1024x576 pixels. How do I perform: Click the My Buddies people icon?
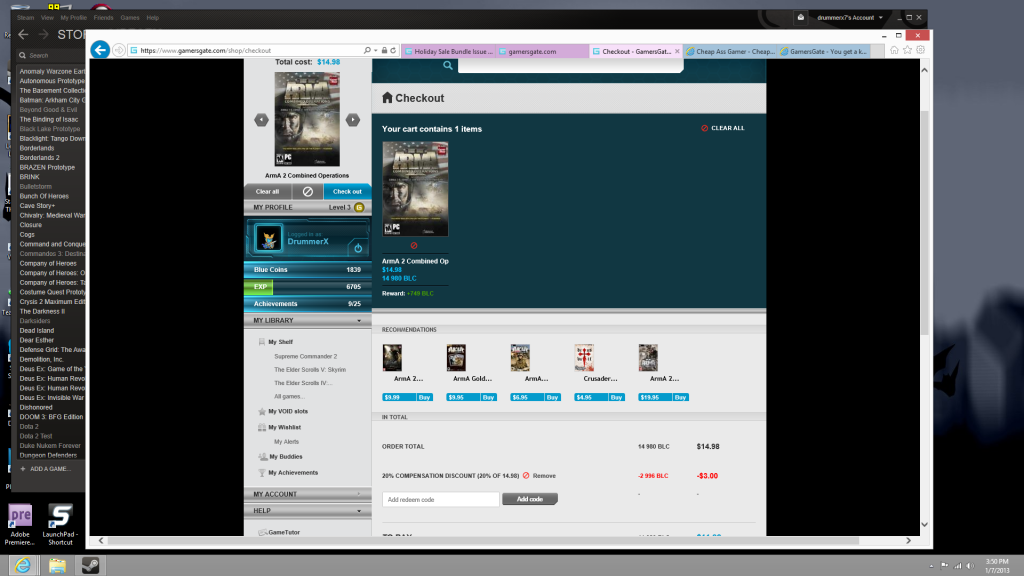point(263,456)
